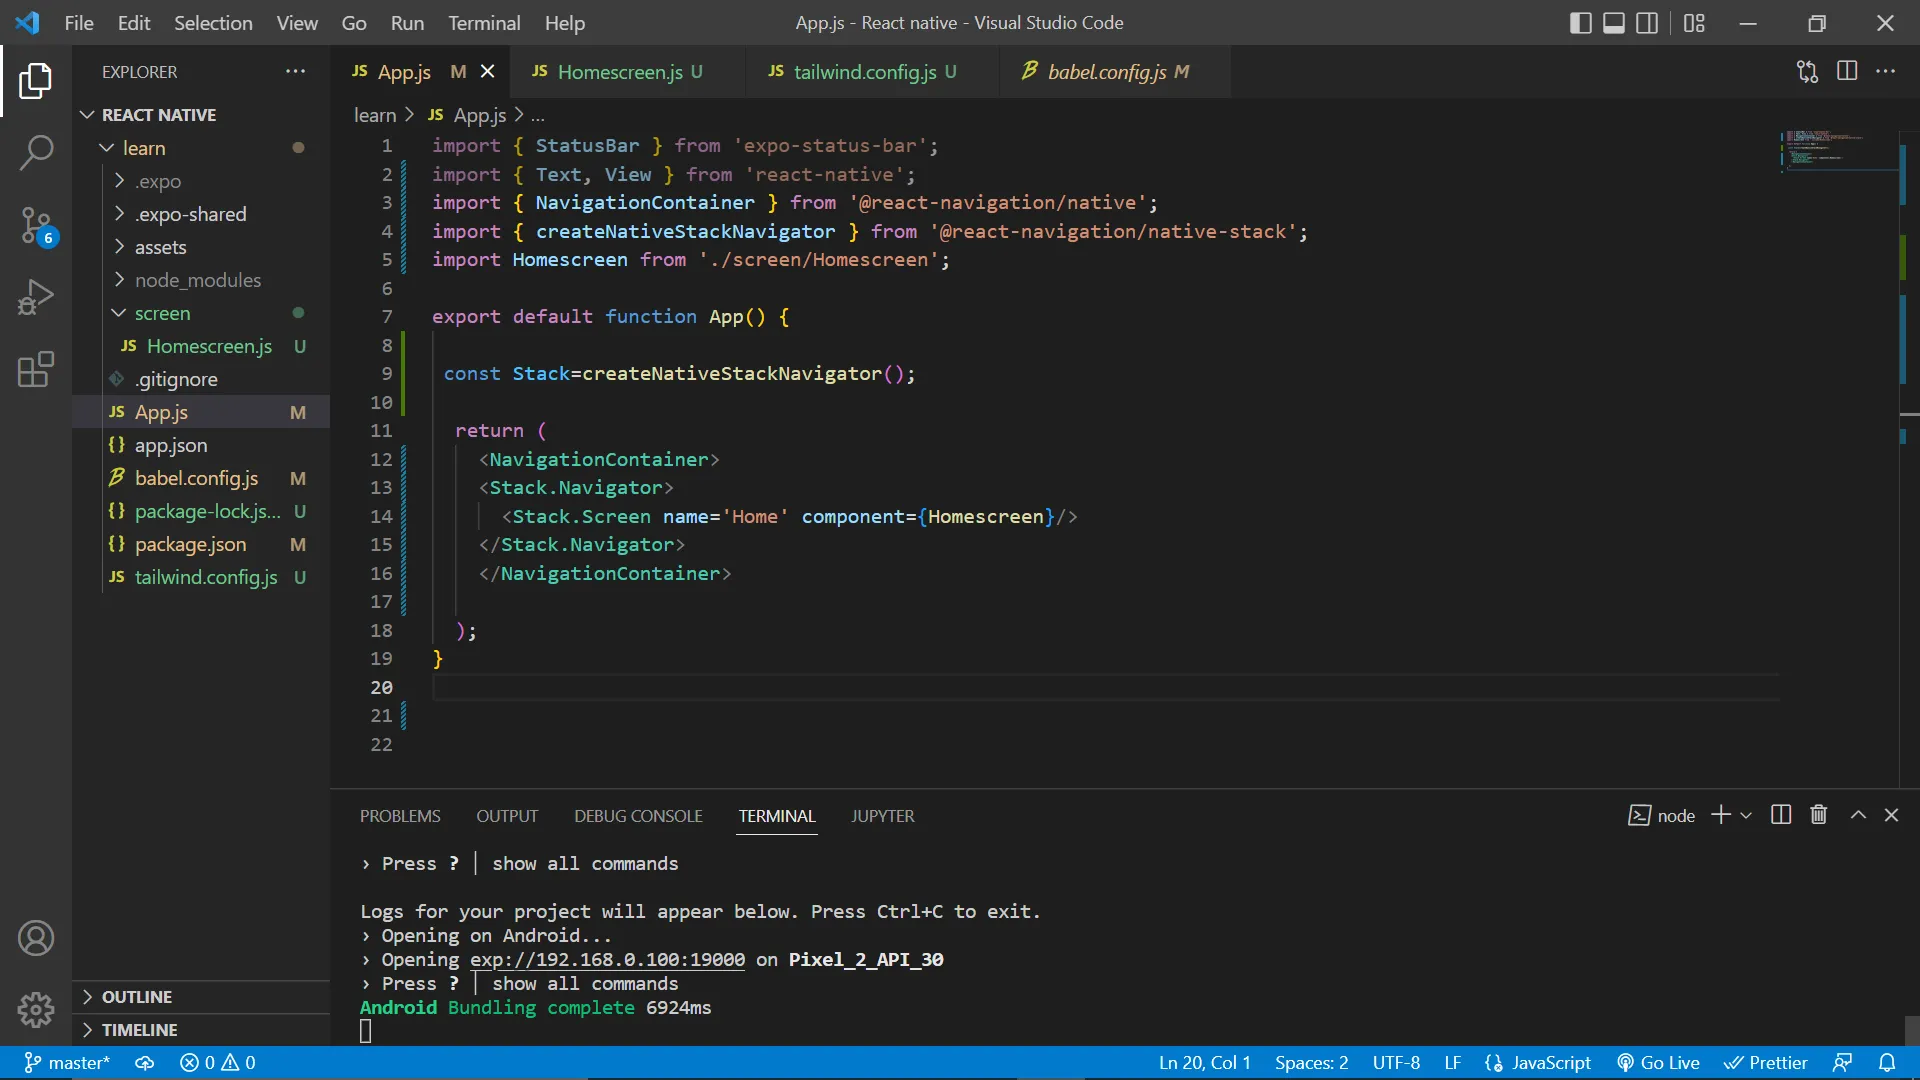
Task: Open the Terminal menu
Action: [x=484, y=23]
